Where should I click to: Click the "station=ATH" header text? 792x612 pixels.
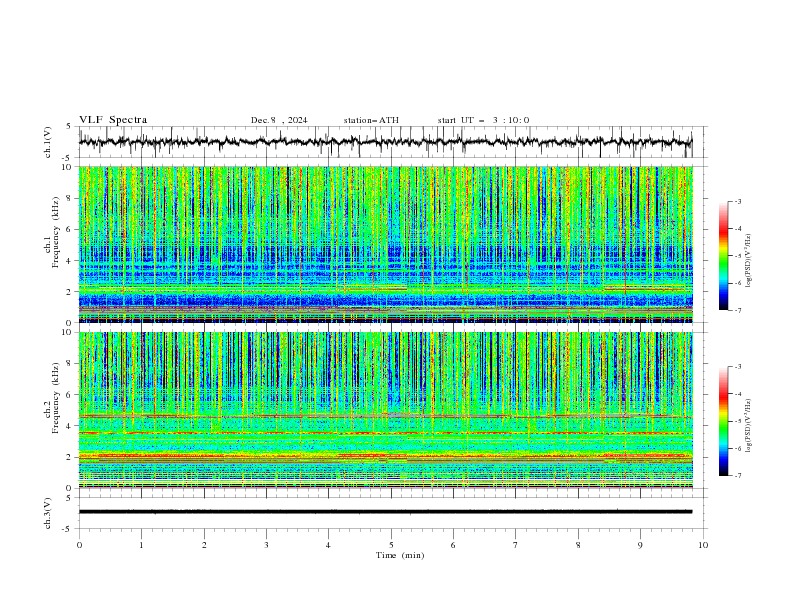pyautogui.click(x=371, y=120)
